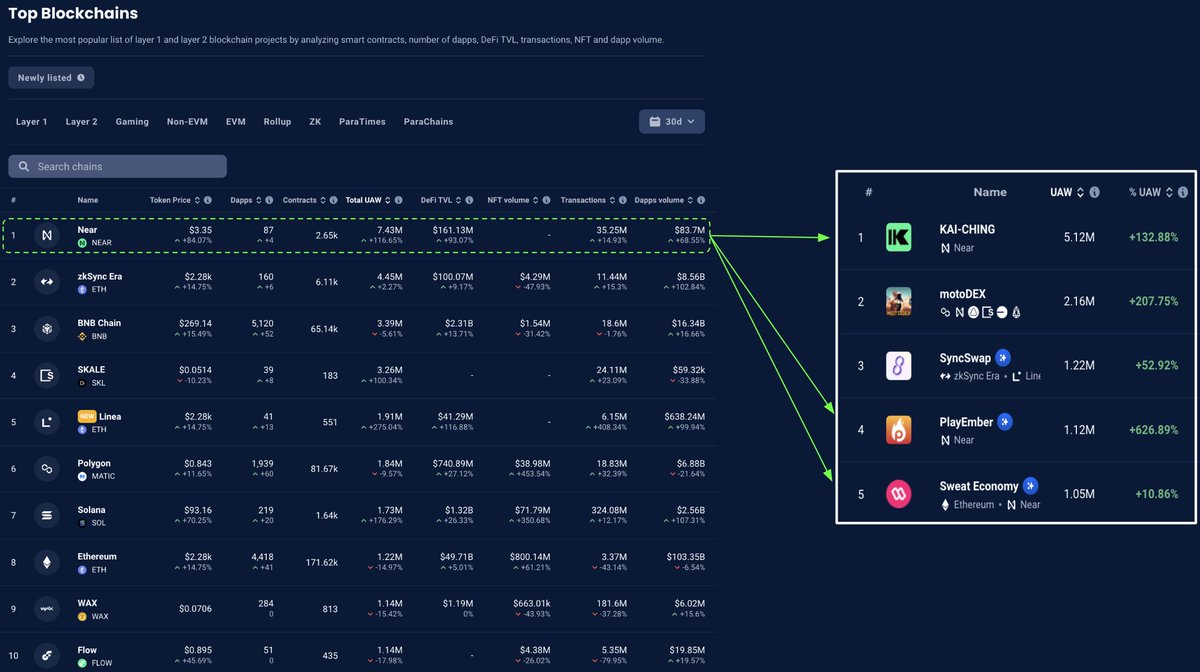Click the Top Blockchains heading

[x=73, y=14]
